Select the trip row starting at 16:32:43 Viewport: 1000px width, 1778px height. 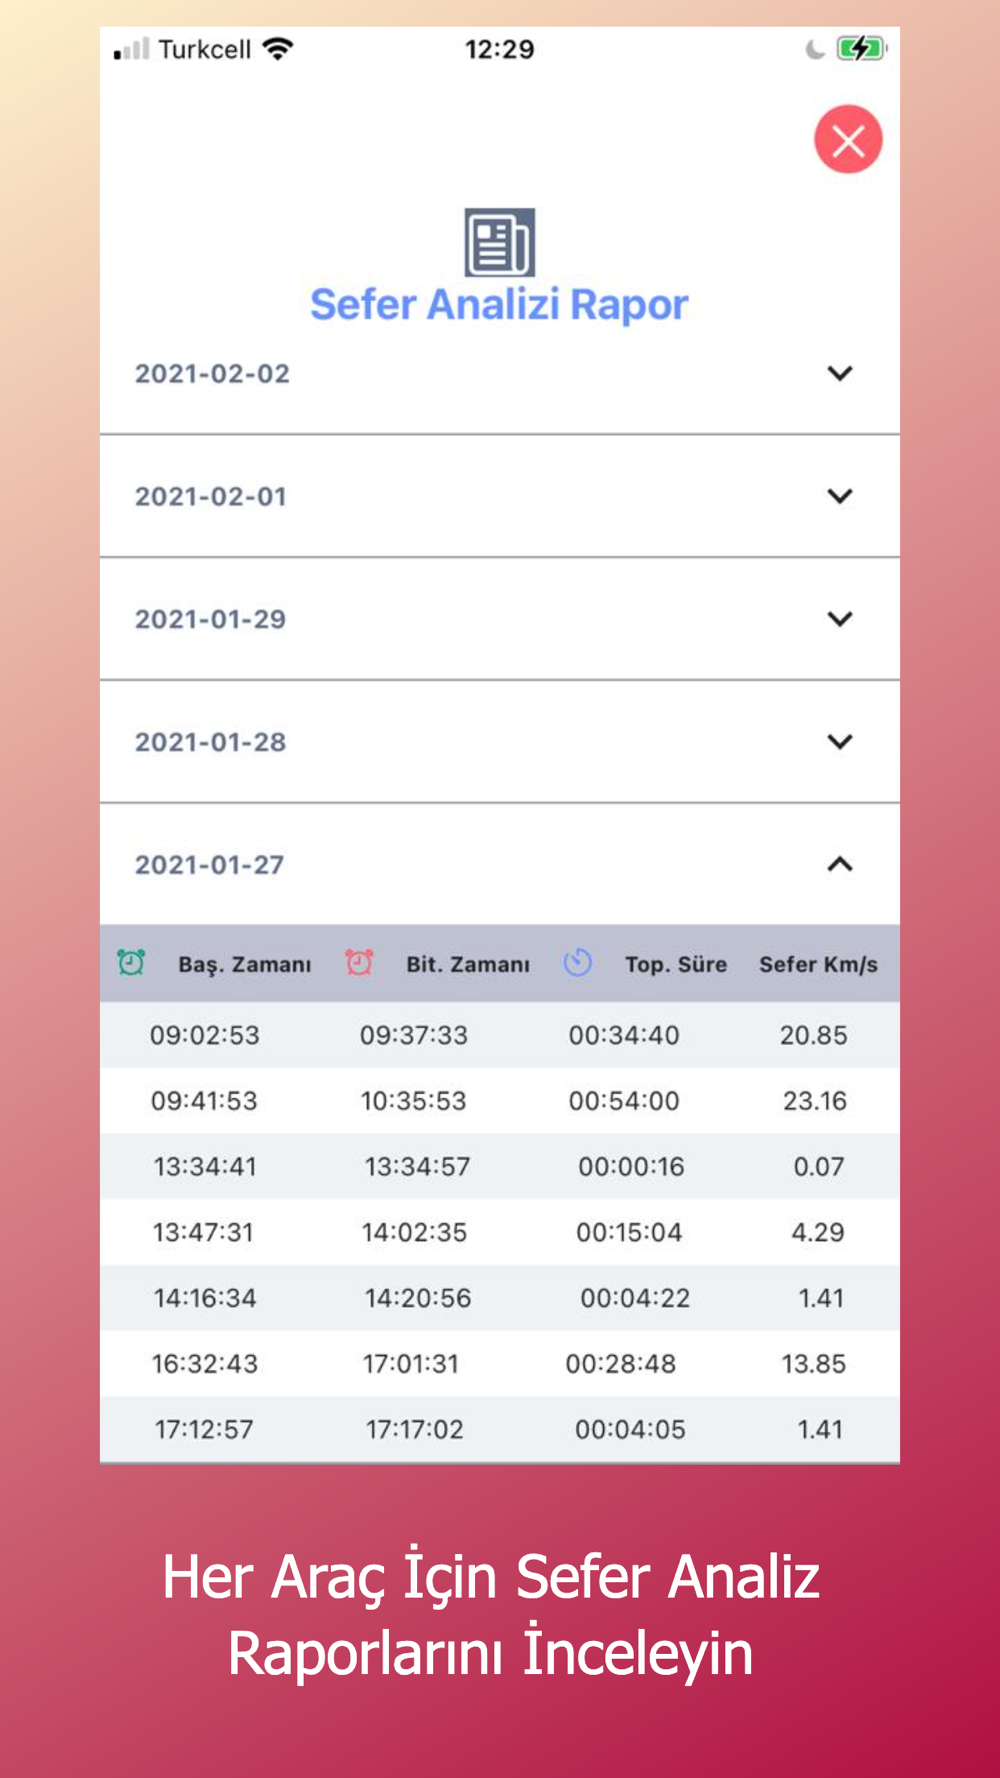point(500,1364)
